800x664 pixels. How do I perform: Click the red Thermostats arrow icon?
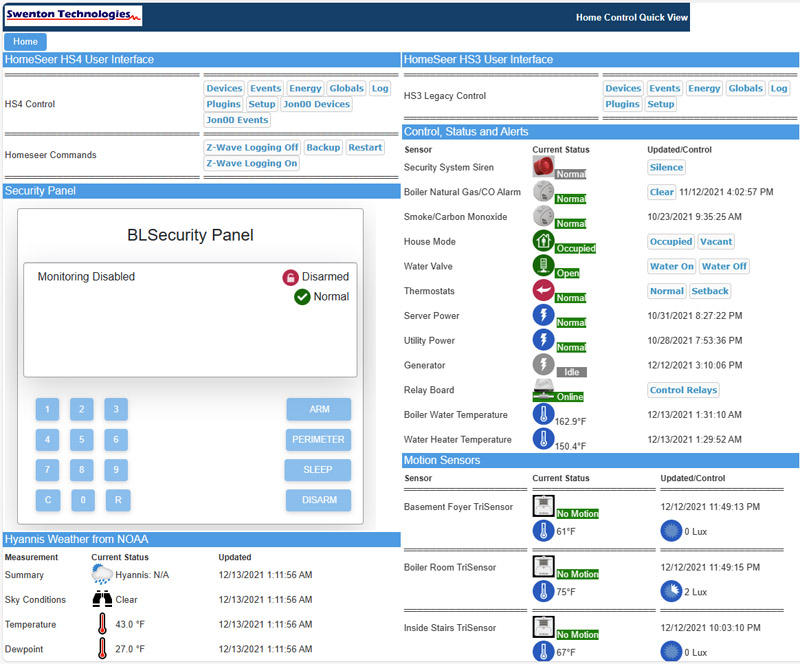coord(543,290)
